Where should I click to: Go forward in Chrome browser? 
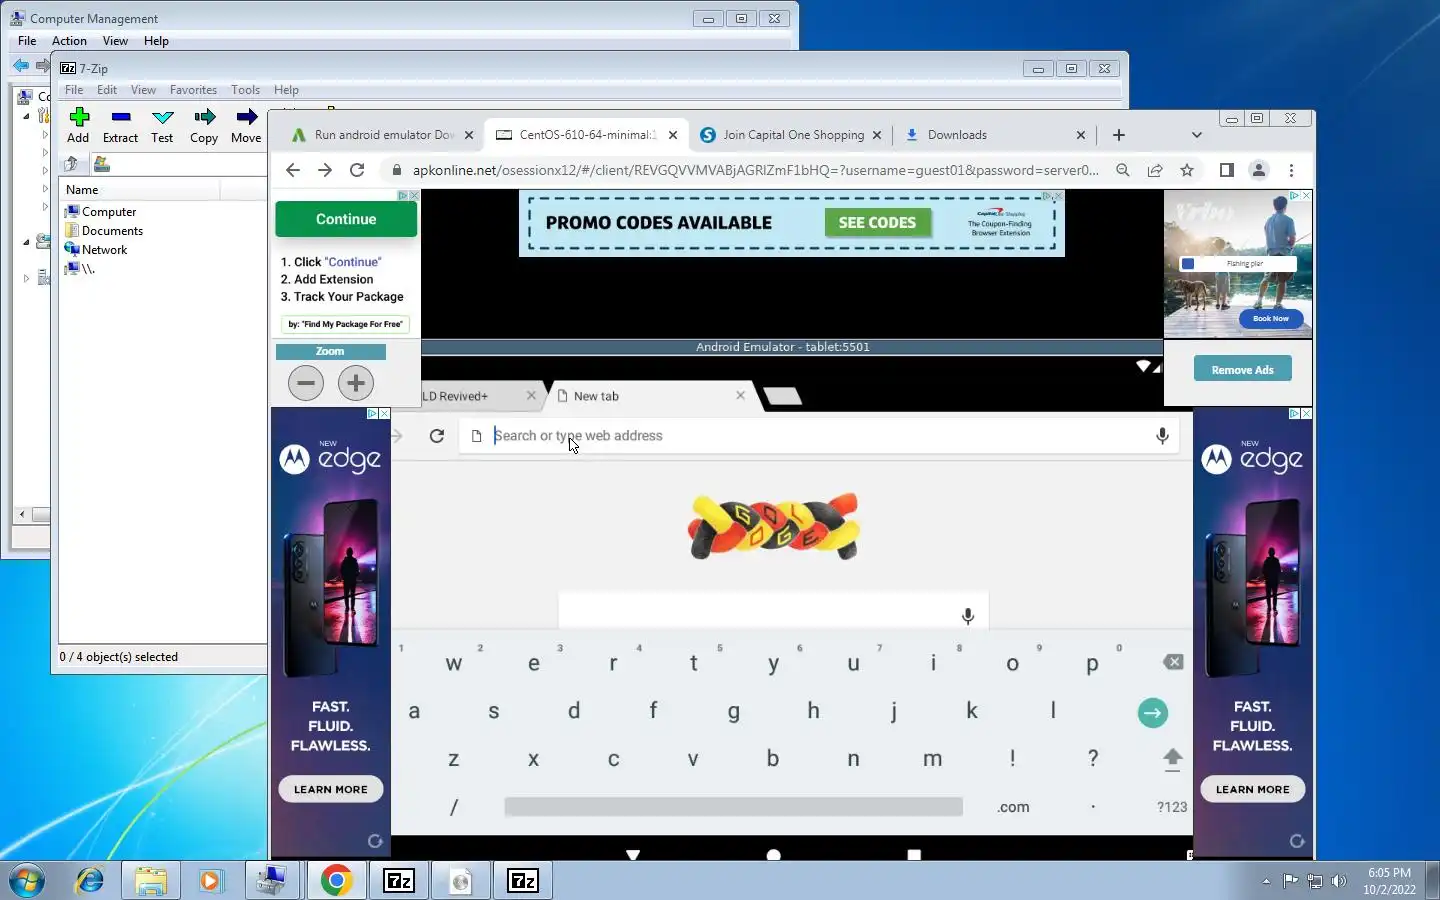click(x=325, y=170)
